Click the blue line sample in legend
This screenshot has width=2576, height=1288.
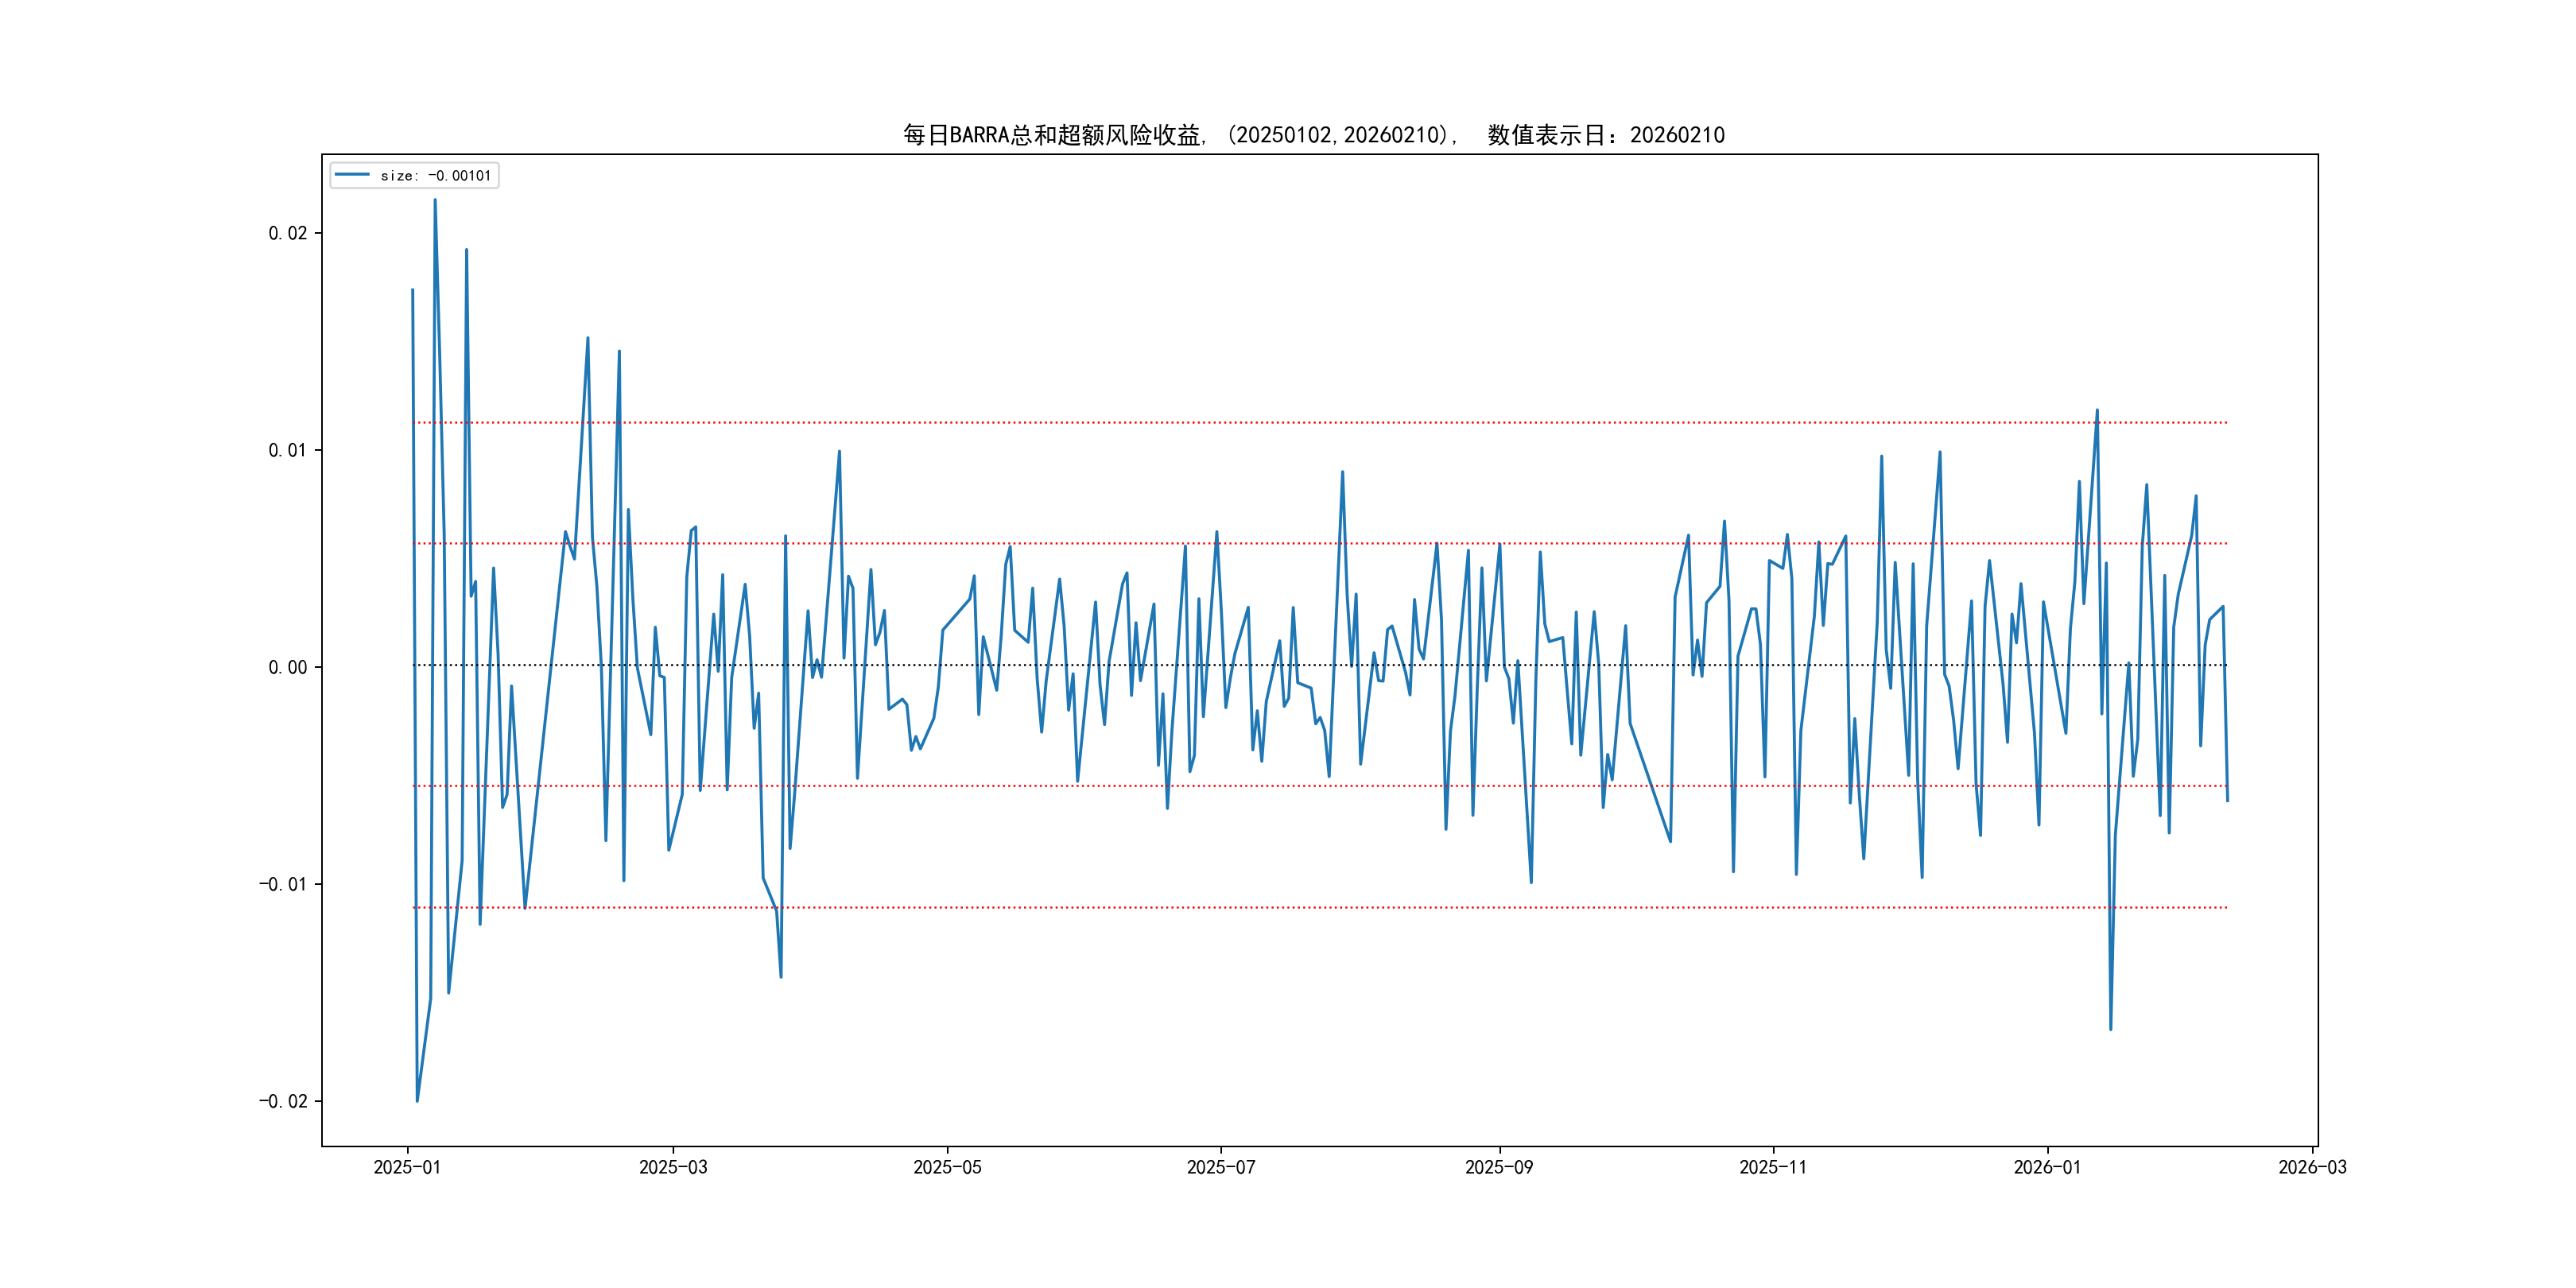[x=351, y=175]
